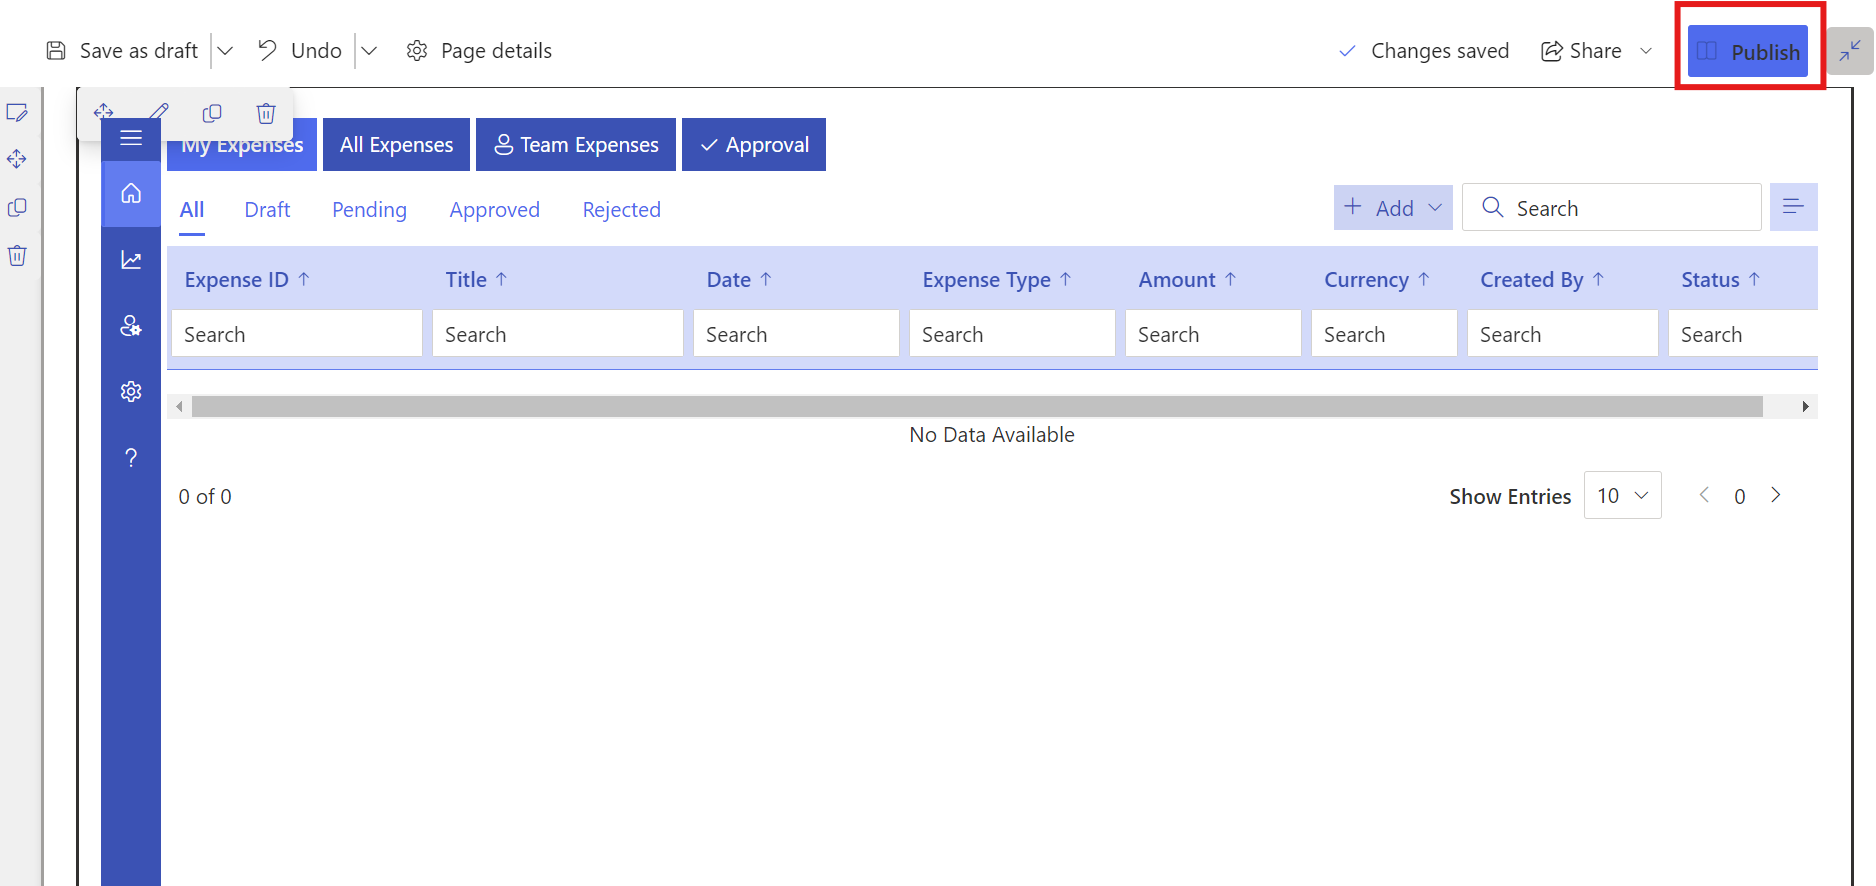Click the edit web part pencil icon

pos(159,112)
